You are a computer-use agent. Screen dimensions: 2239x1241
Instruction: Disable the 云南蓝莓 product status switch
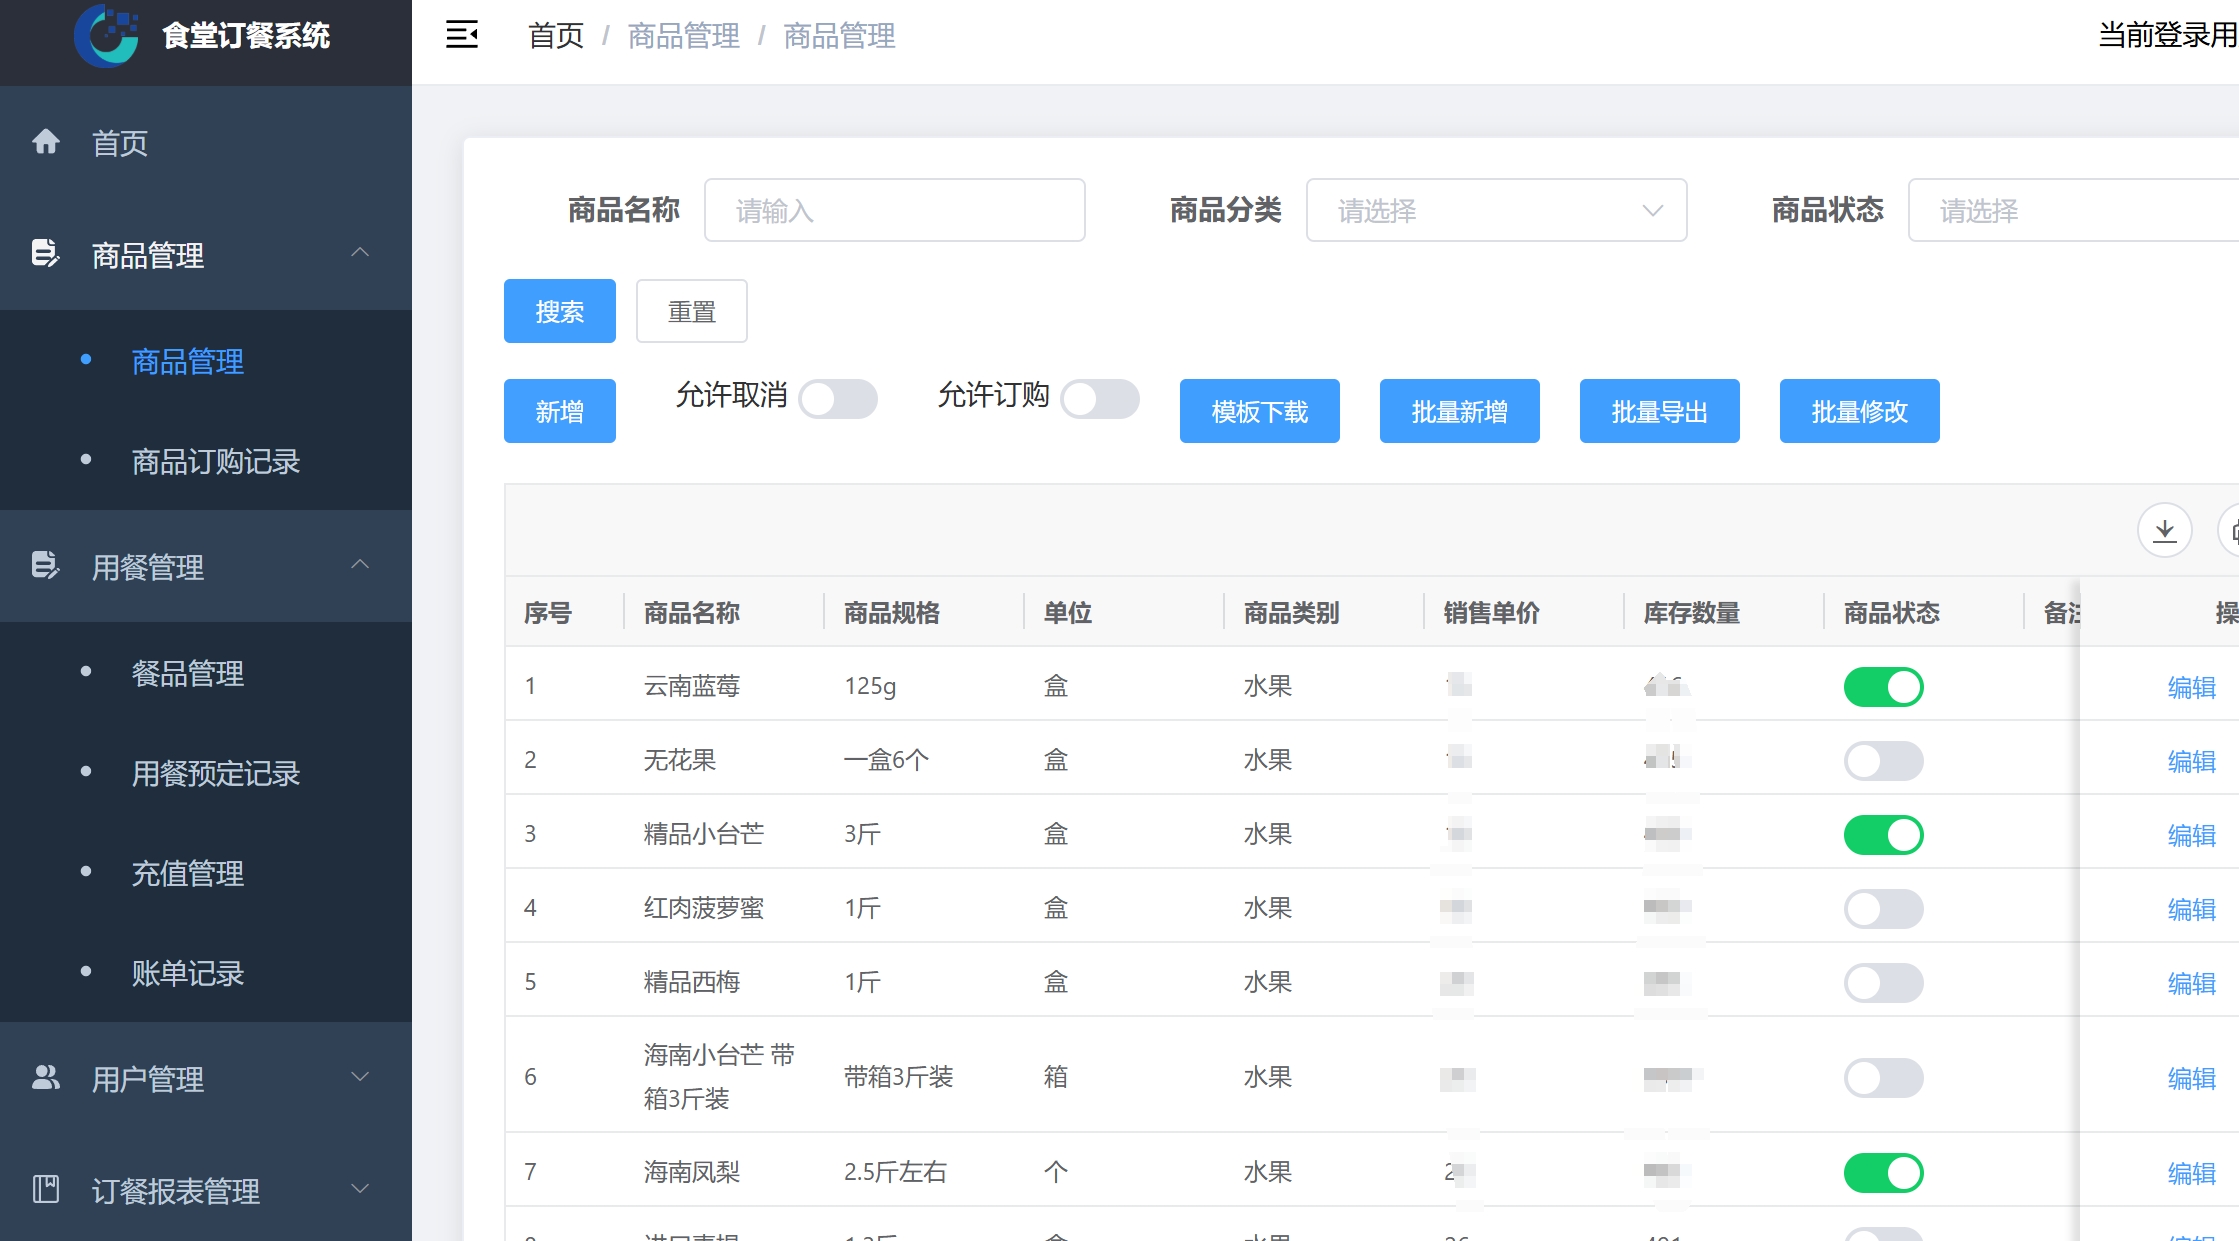(1883, 687)
